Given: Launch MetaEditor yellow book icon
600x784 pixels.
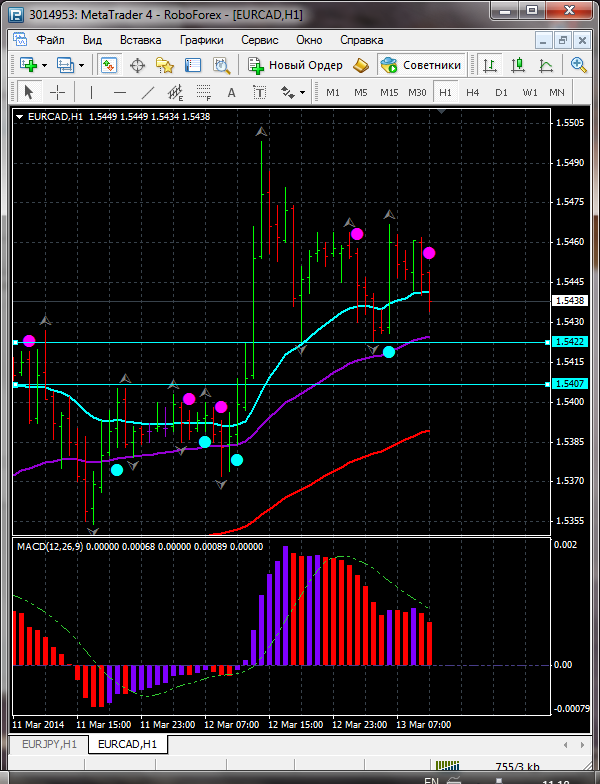Looking at the screenshot, I should click(360, 65).
